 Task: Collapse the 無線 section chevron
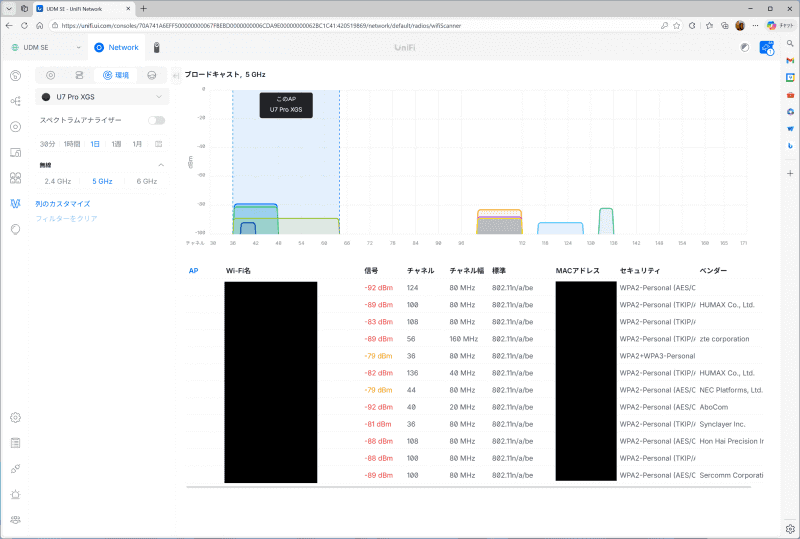coord(161,165)
